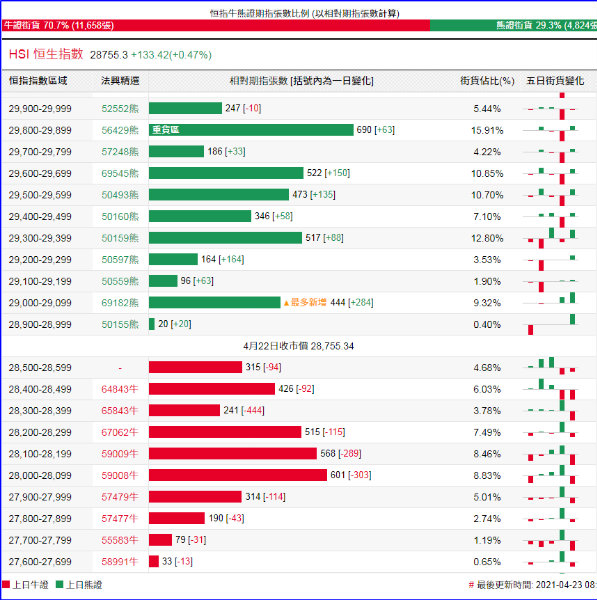Click the red 牛證街貨 70.7% bar segment
The width and height of the screenshot is (597, 600).
[x=216, y=26]
